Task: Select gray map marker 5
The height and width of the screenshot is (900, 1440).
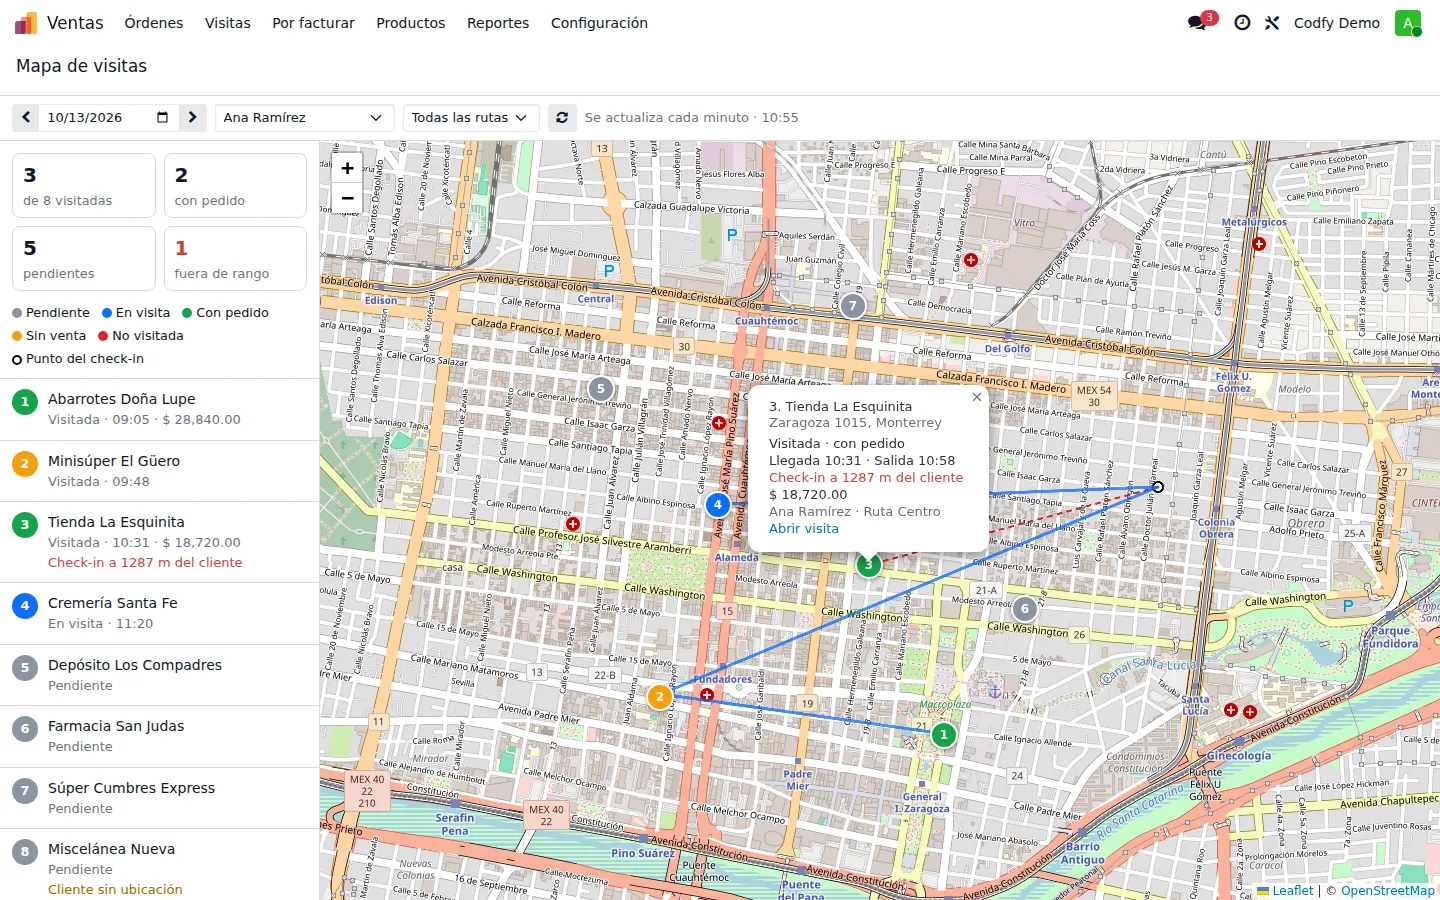Action: 600,389
